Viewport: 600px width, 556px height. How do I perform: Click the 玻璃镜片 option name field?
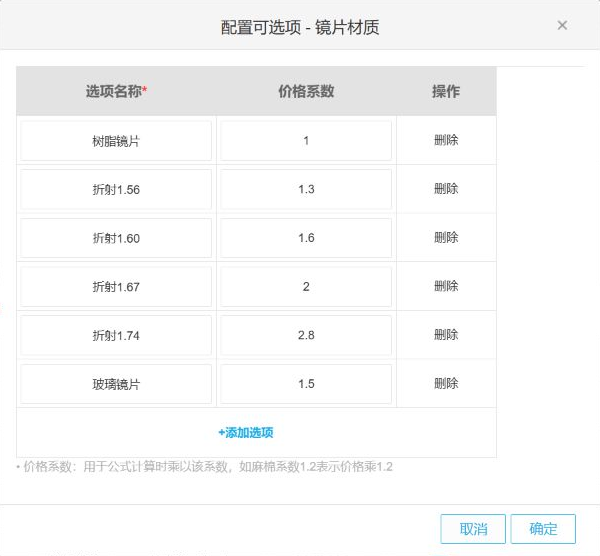(x=116, y=384)
